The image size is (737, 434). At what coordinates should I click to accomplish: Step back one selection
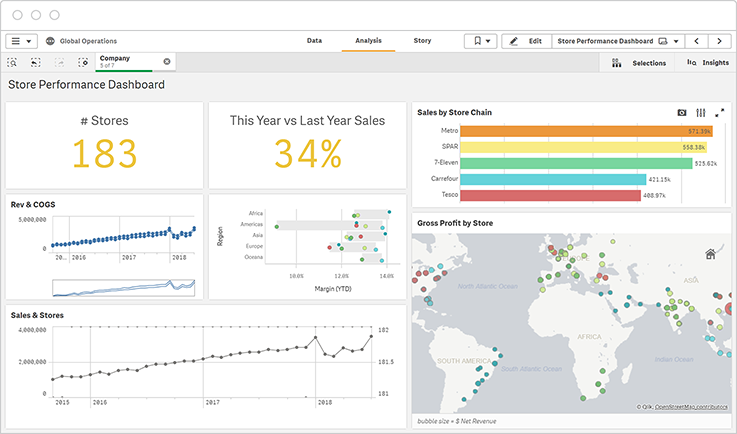tap(36, 62)
